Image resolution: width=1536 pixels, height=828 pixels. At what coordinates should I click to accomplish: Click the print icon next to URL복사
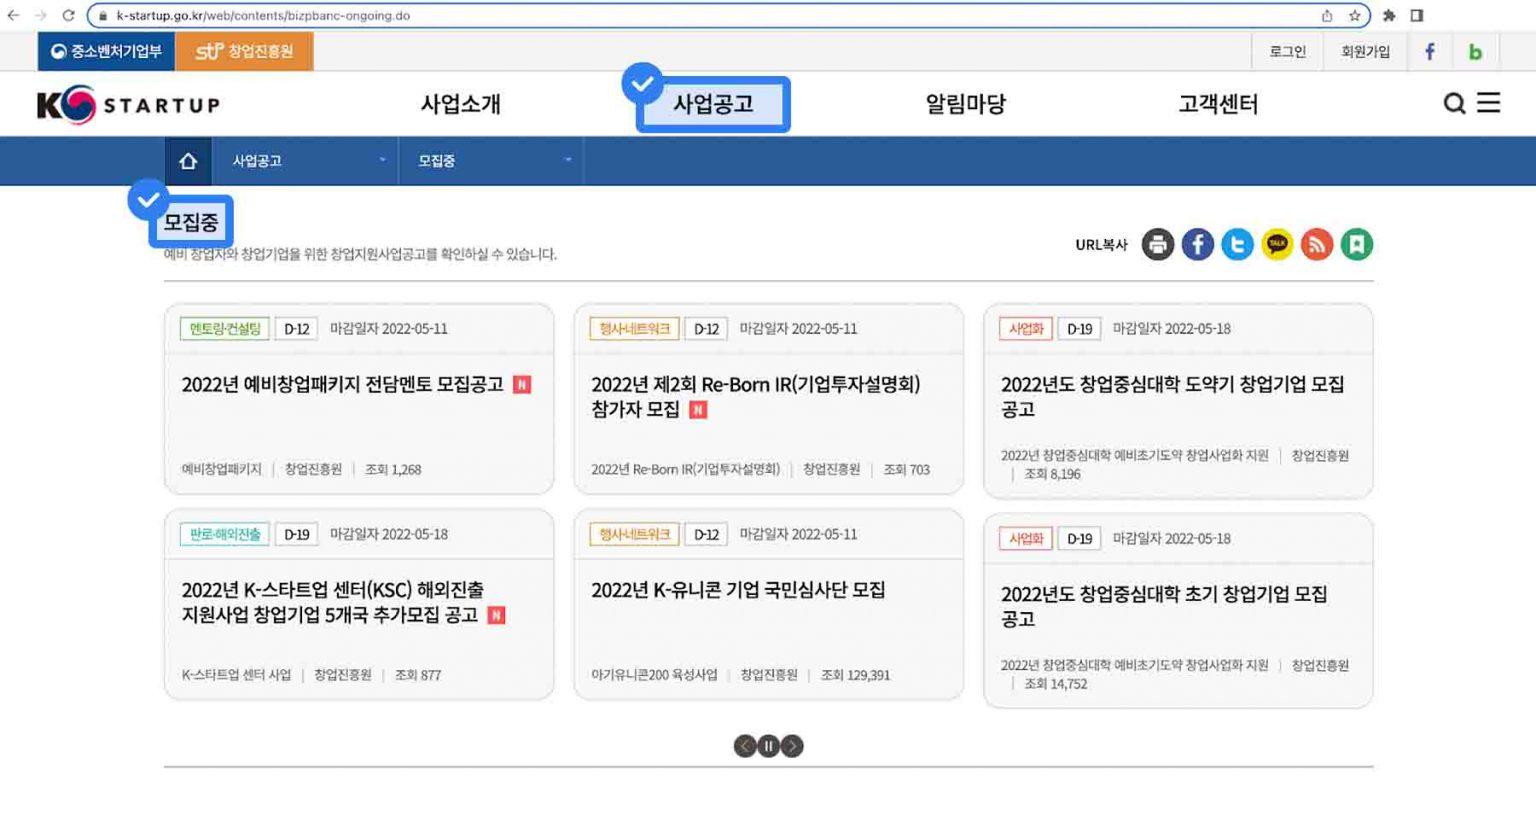pos(1157,245)
